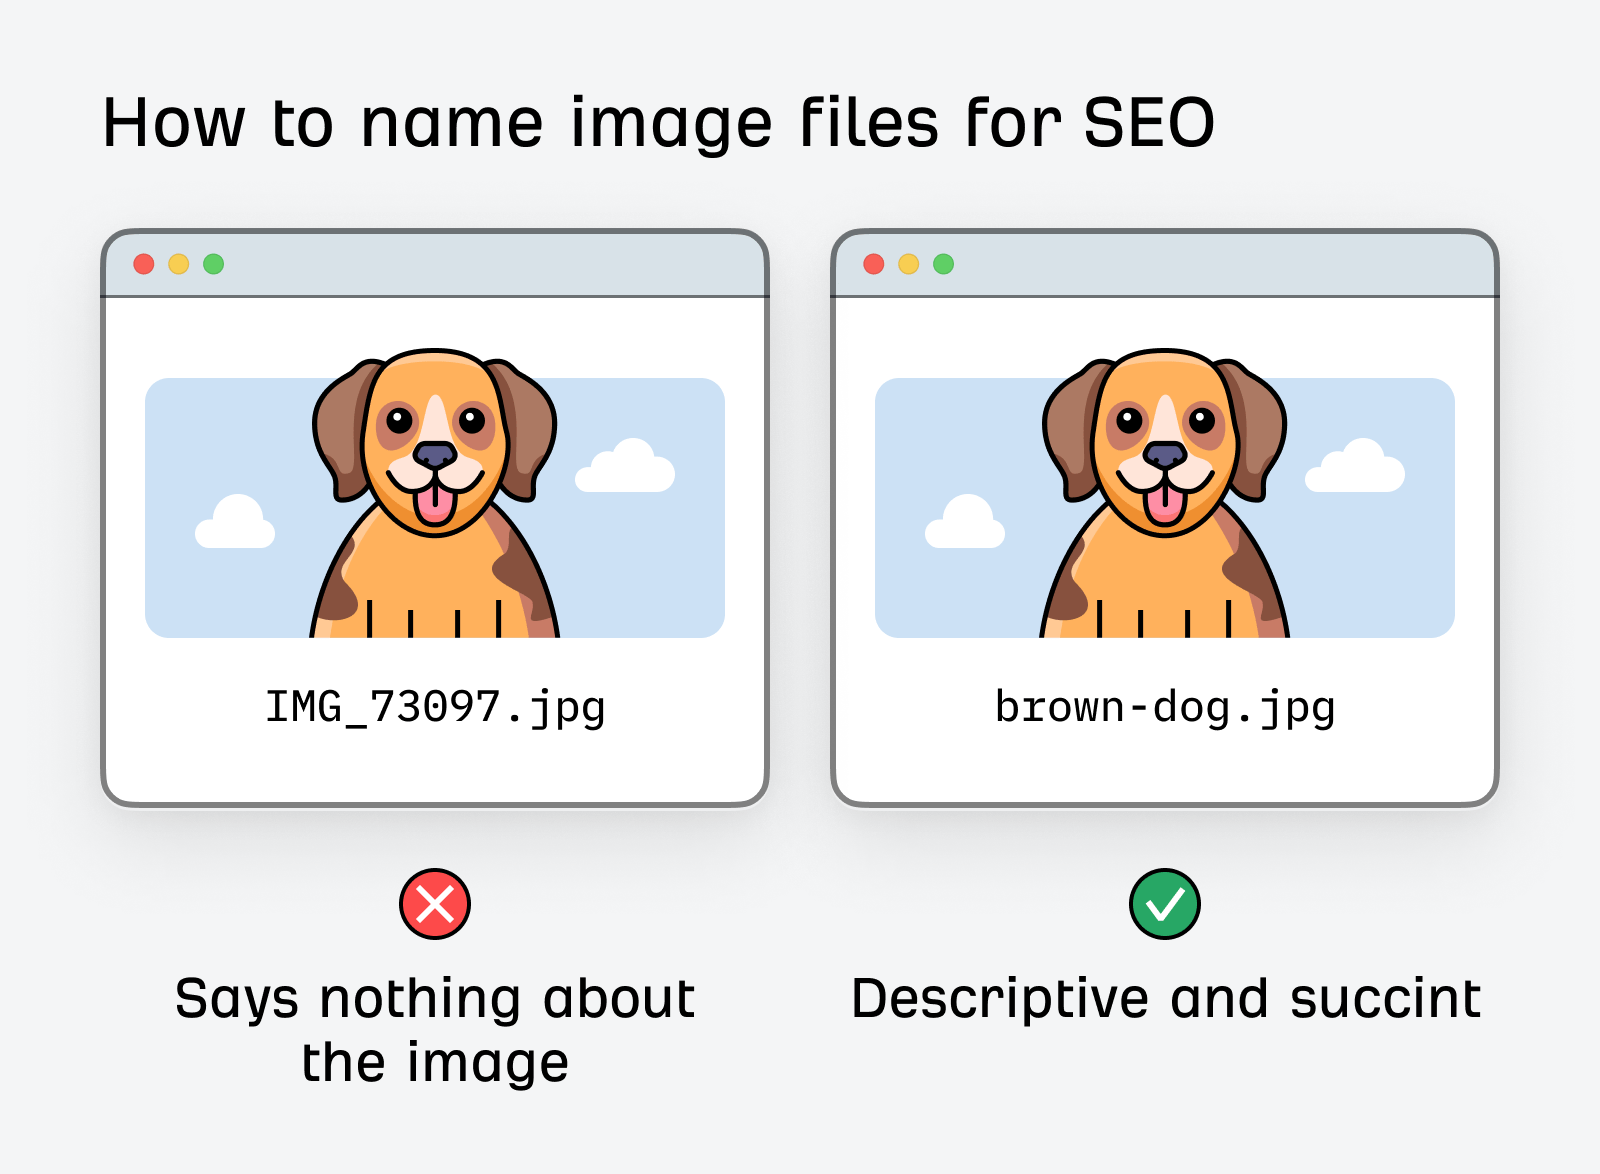The image size is (1600, 1174).
Task: Click the red traffic-light button on left window
Action: (146, 263)
